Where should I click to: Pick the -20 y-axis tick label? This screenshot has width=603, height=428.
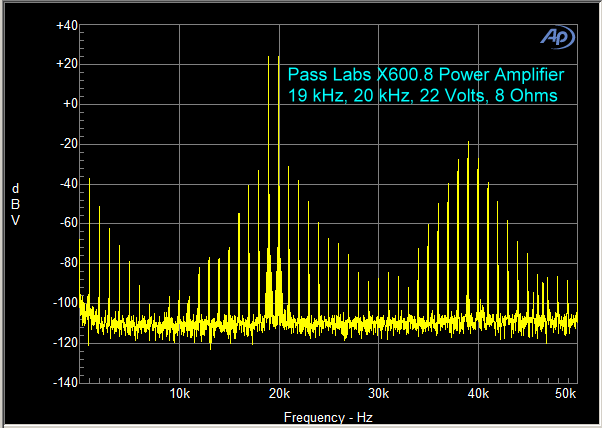point(67,144)
